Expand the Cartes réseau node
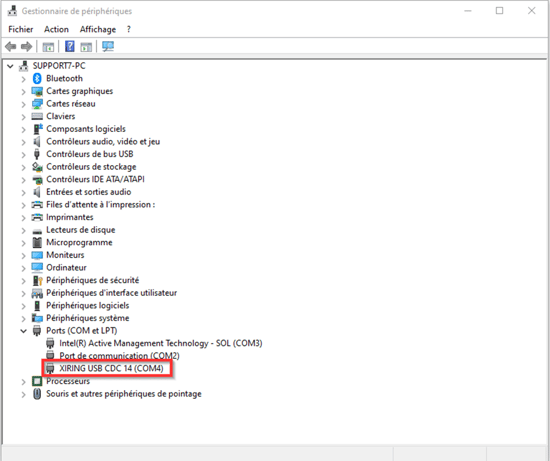The image size is (550, 461). click(24, 104)
